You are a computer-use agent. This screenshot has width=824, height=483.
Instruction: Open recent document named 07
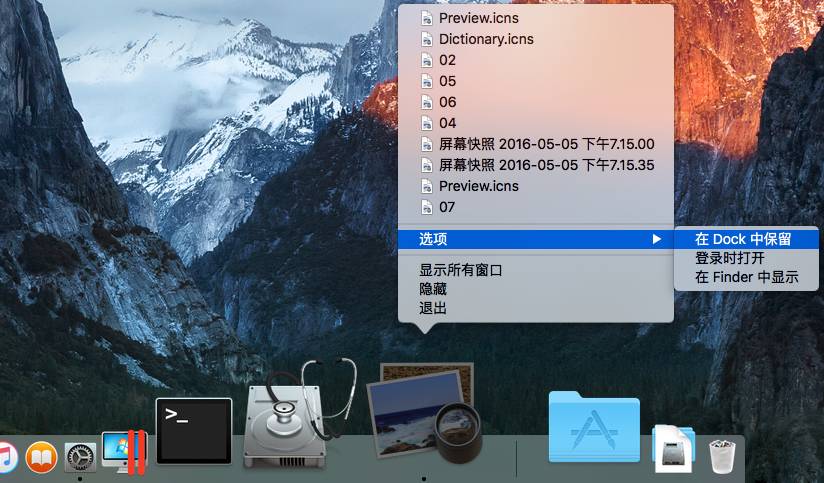[447, 207]
